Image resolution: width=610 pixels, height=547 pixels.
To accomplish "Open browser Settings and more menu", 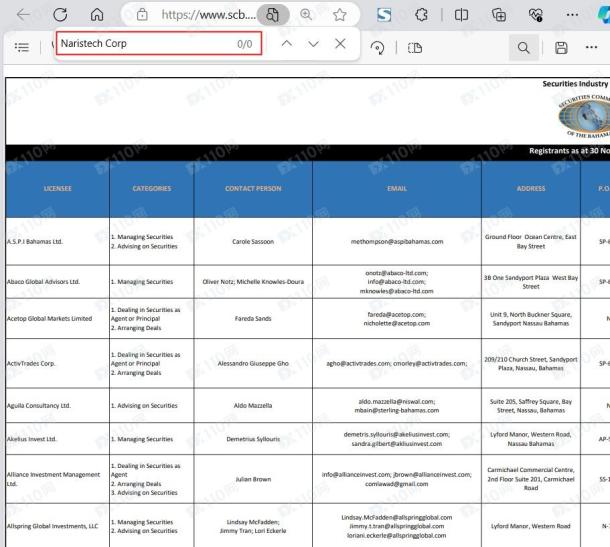I will (x=572, y=15).
